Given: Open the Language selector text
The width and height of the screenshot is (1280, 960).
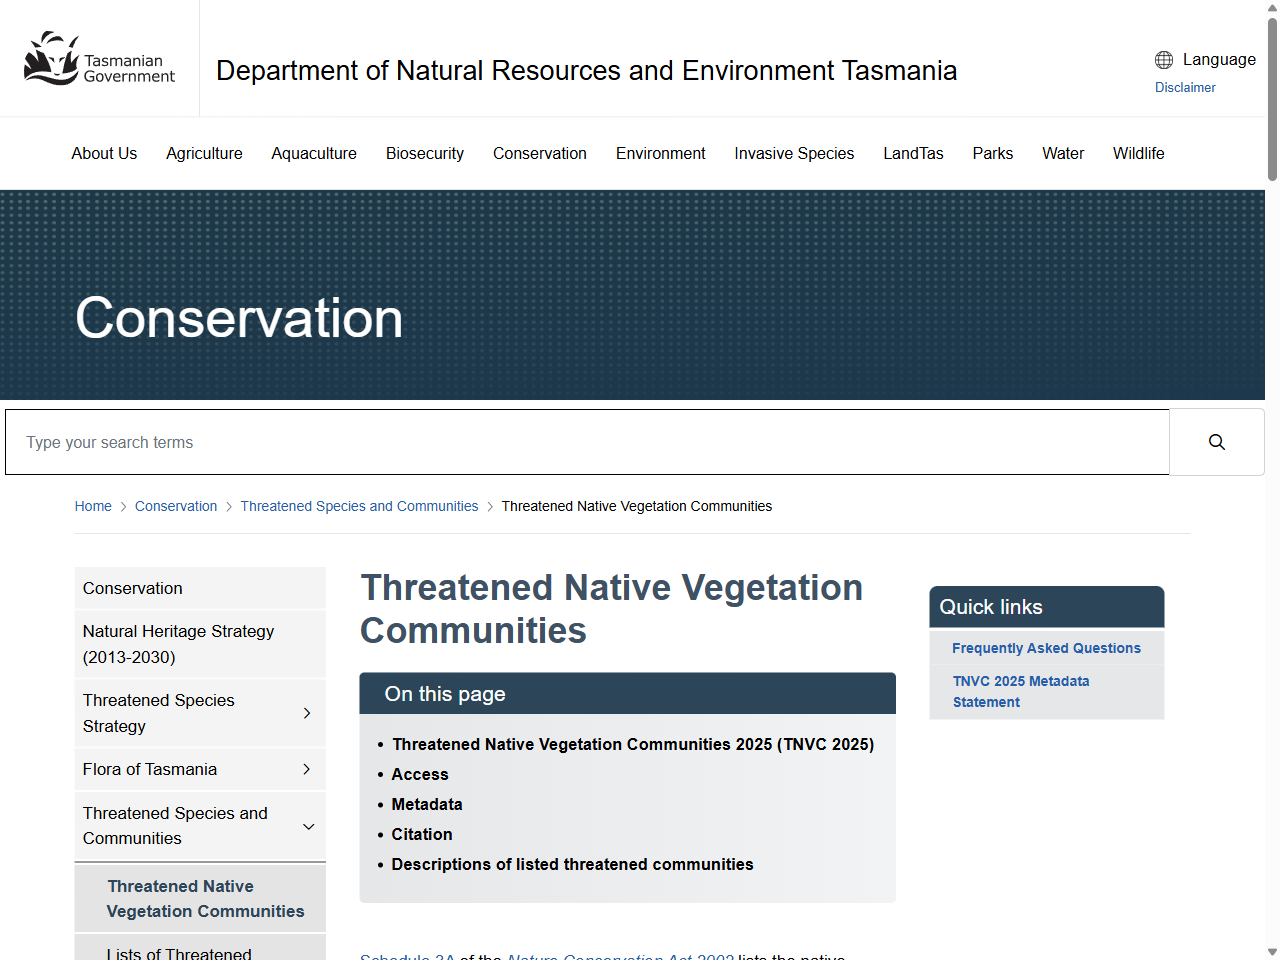Looking at the screenshot, I should (1219, 60).
